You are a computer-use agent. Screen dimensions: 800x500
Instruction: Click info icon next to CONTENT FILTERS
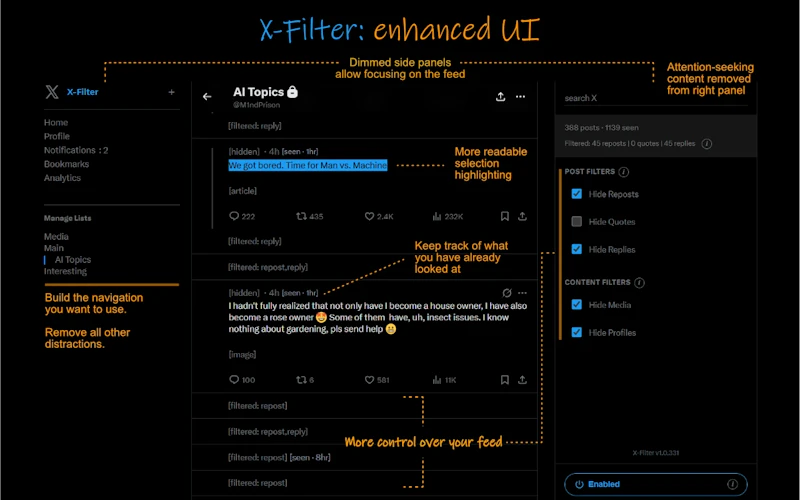(x=639, y=283)
